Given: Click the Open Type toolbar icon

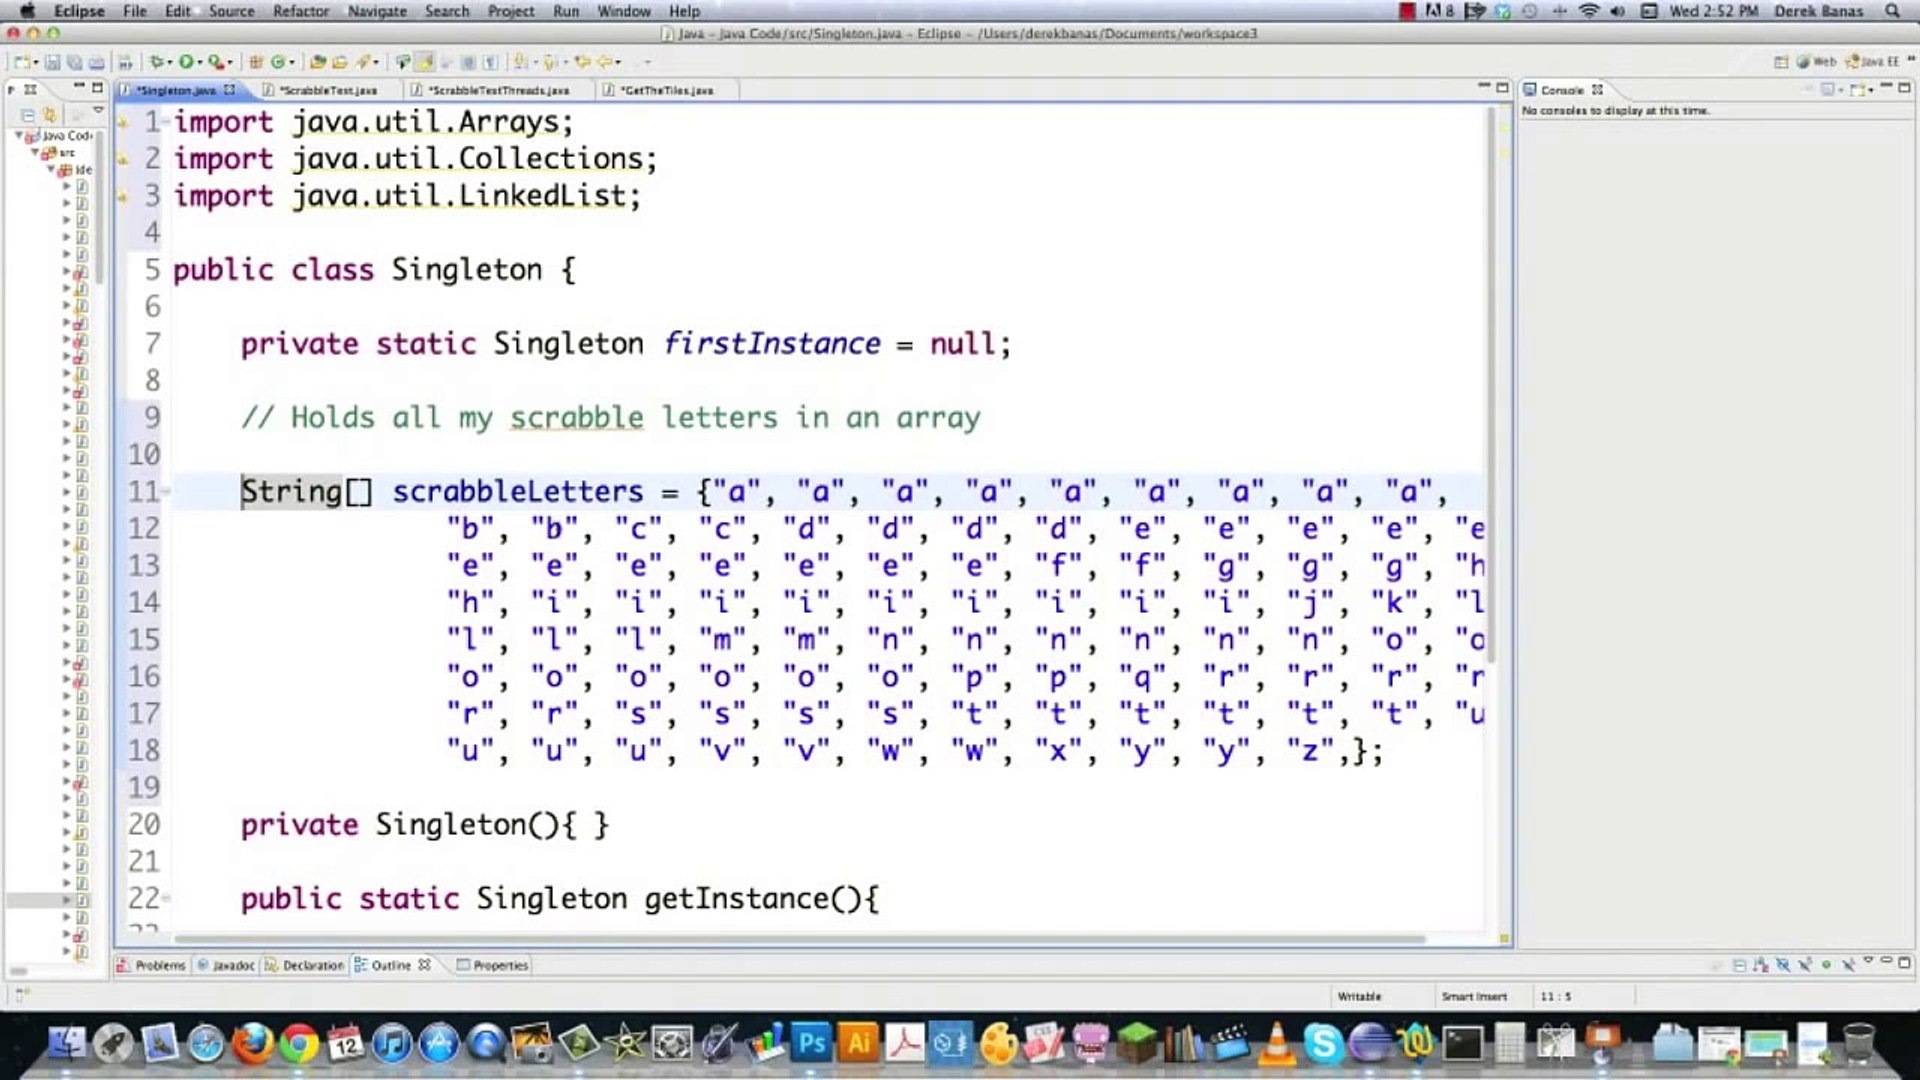Looking at the screenshot, I should (318, 62).
